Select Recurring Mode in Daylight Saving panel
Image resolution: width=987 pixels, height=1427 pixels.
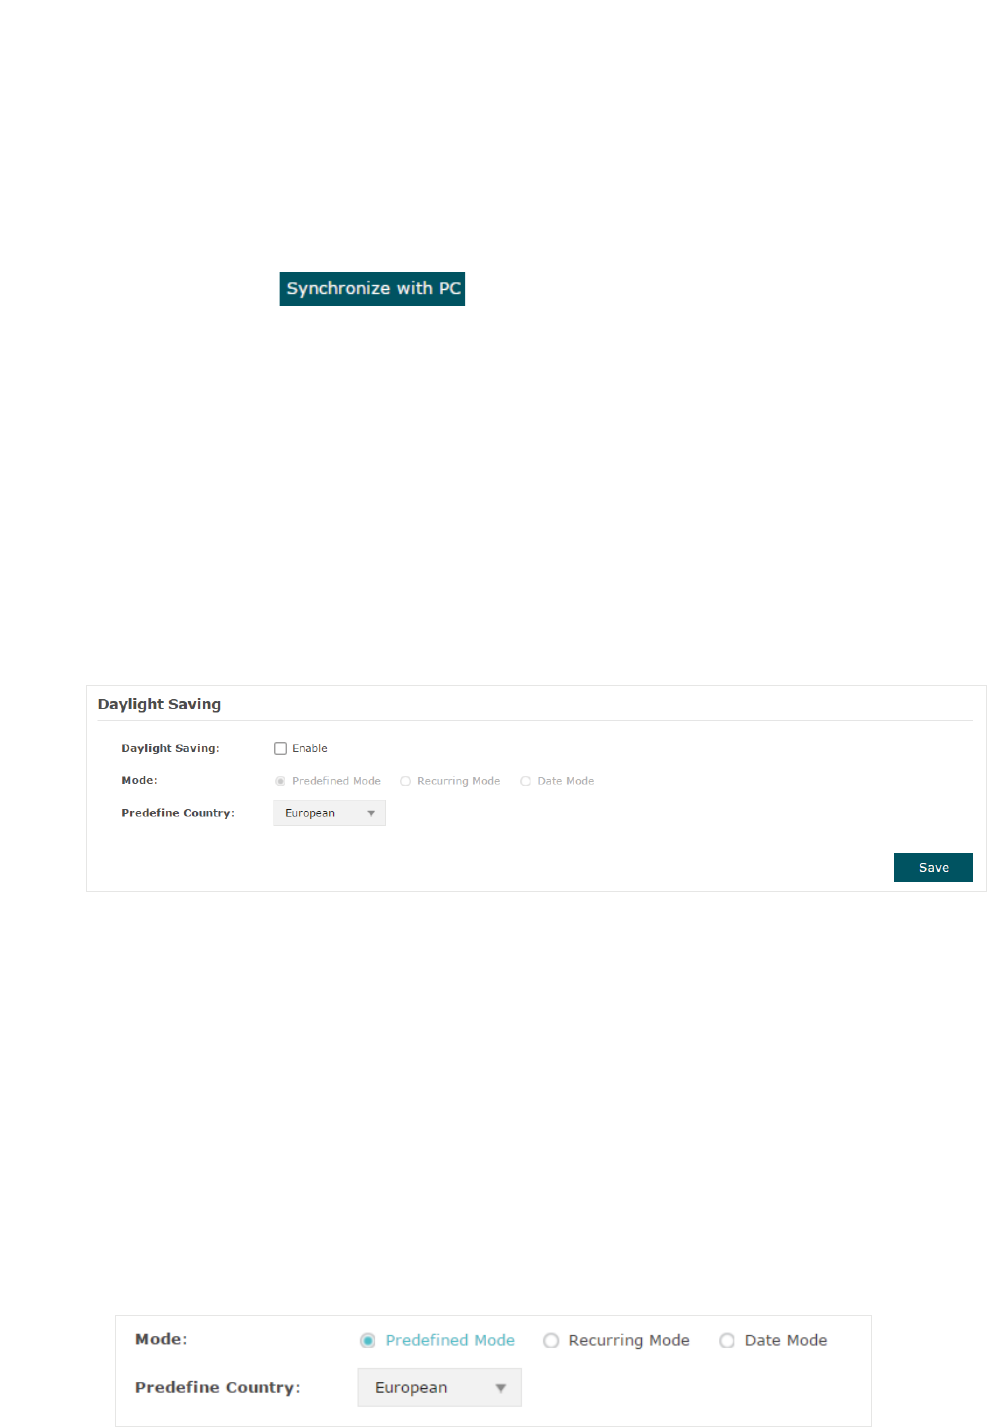point(405,781)
